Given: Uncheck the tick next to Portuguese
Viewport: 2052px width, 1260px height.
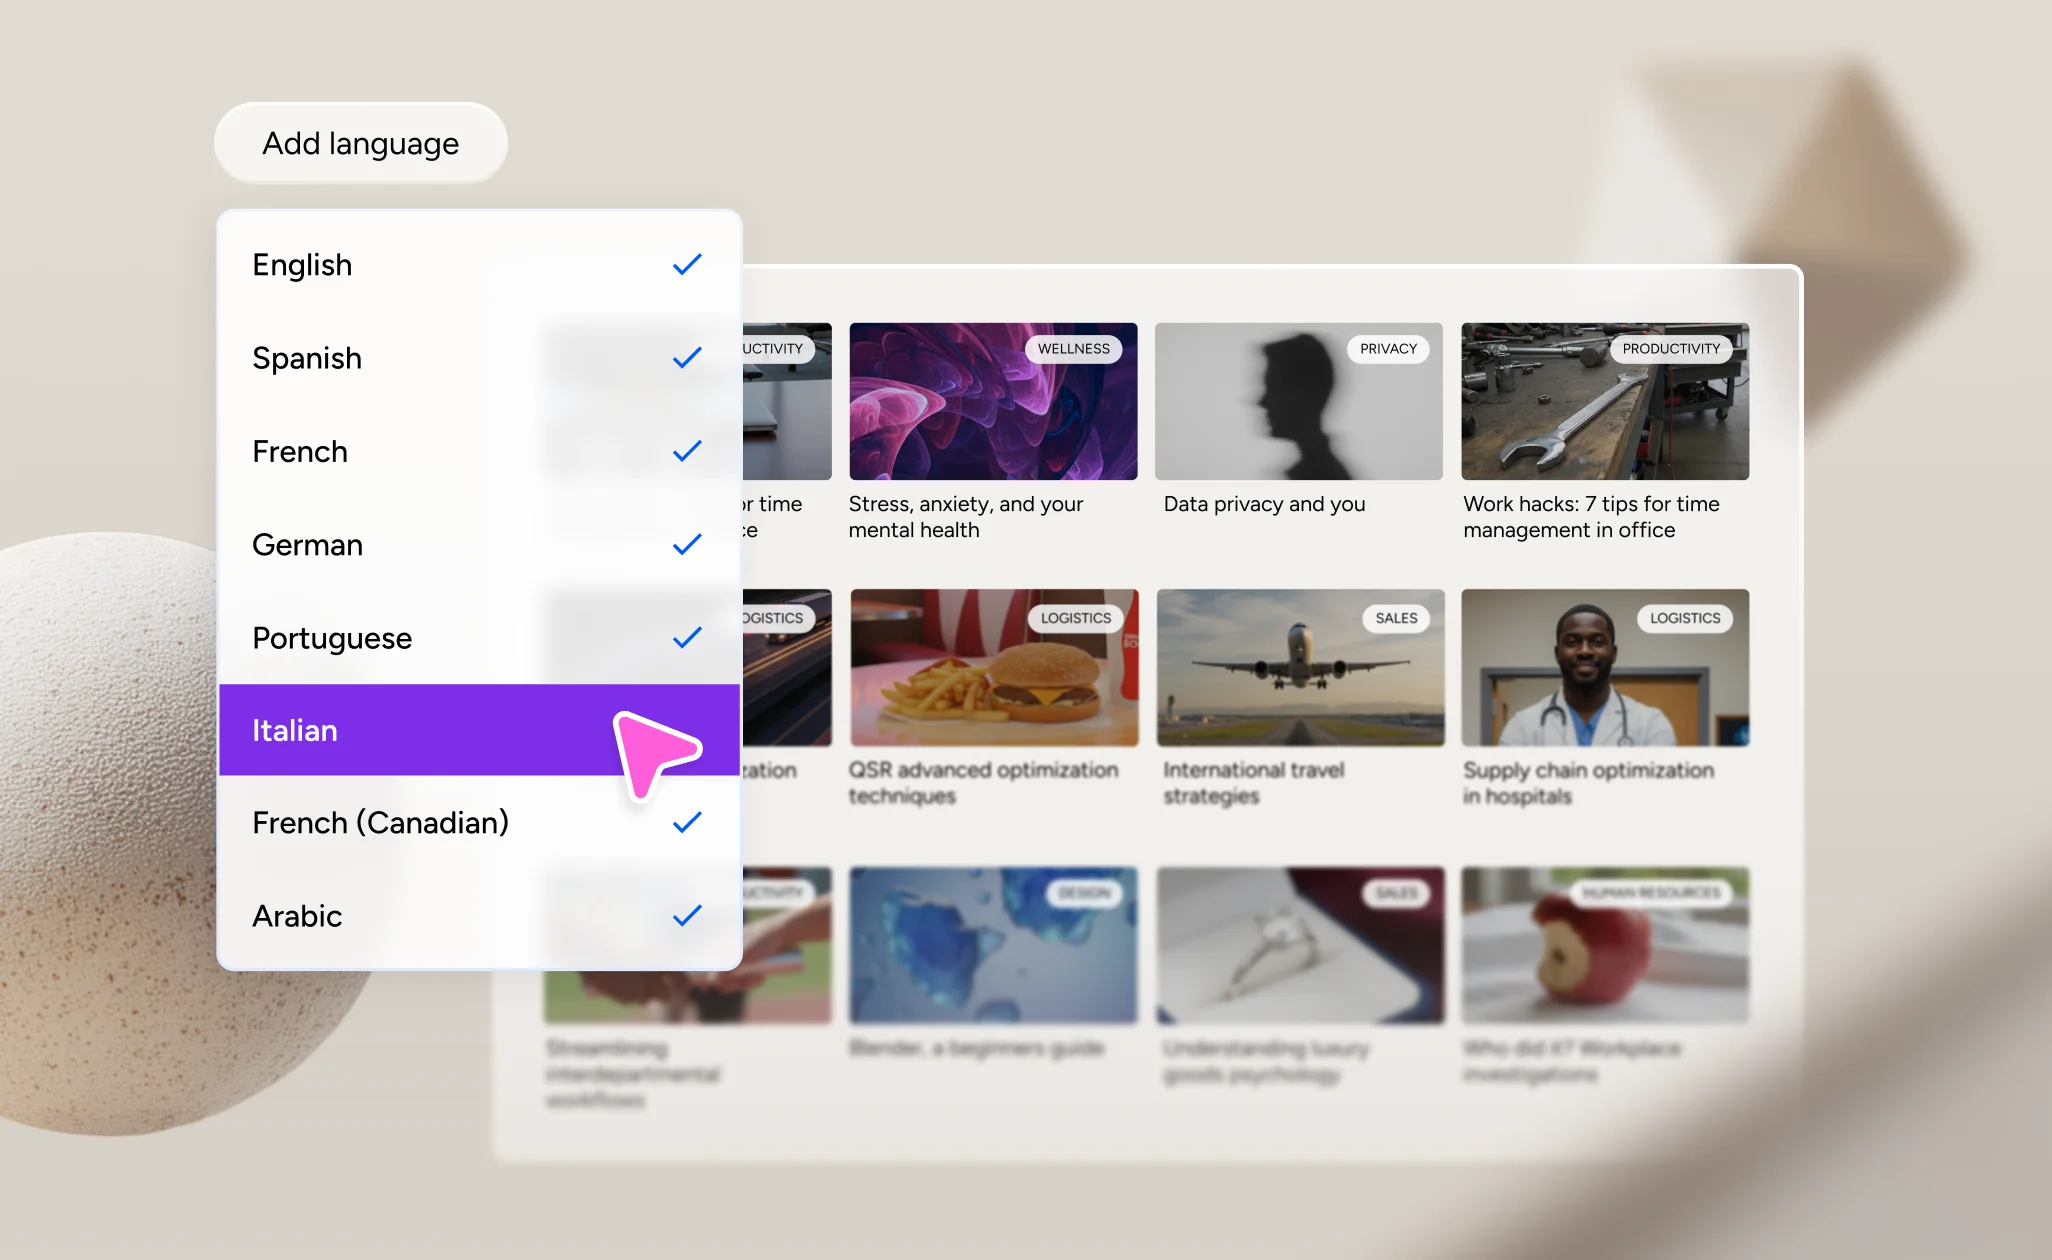Looking at the screenshot, I should pyautogui.click(x=687, y=638).
